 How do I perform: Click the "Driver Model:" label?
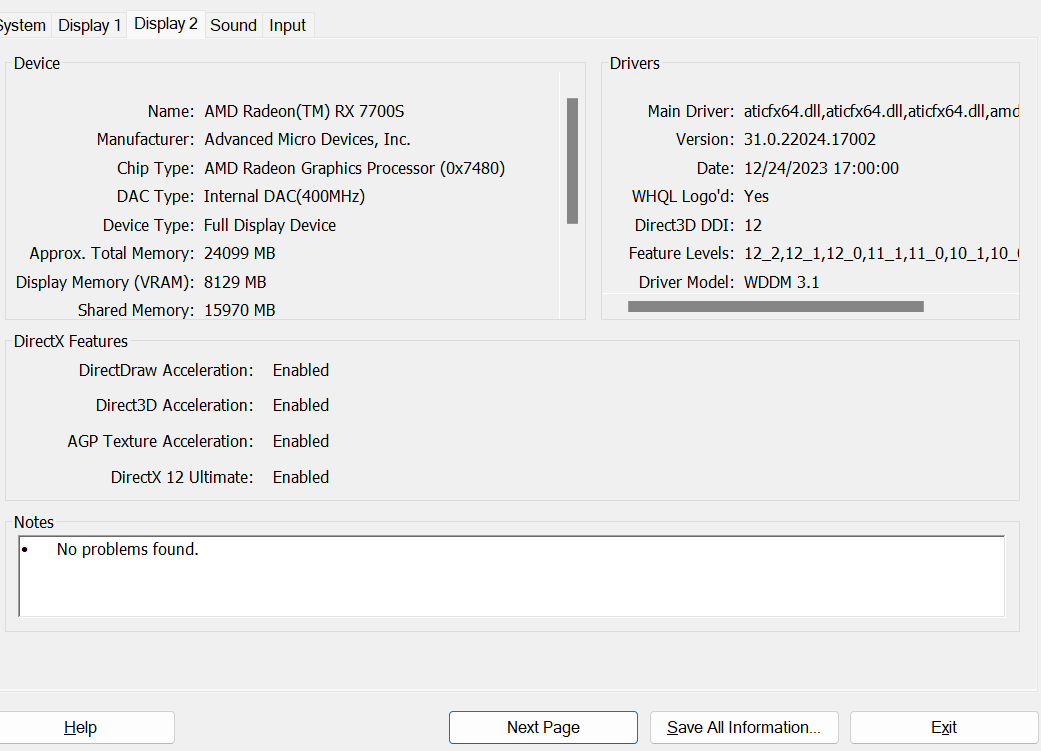click(x=686, y=282)
